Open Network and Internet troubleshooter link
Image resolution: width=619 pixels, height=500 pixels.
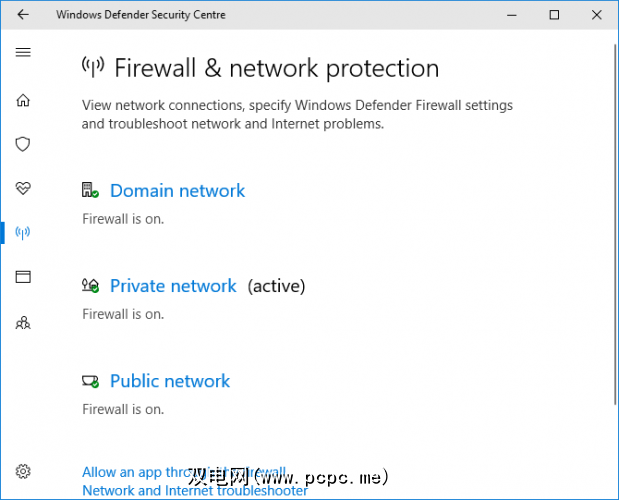pyautogui.click(x=195, y=490)
